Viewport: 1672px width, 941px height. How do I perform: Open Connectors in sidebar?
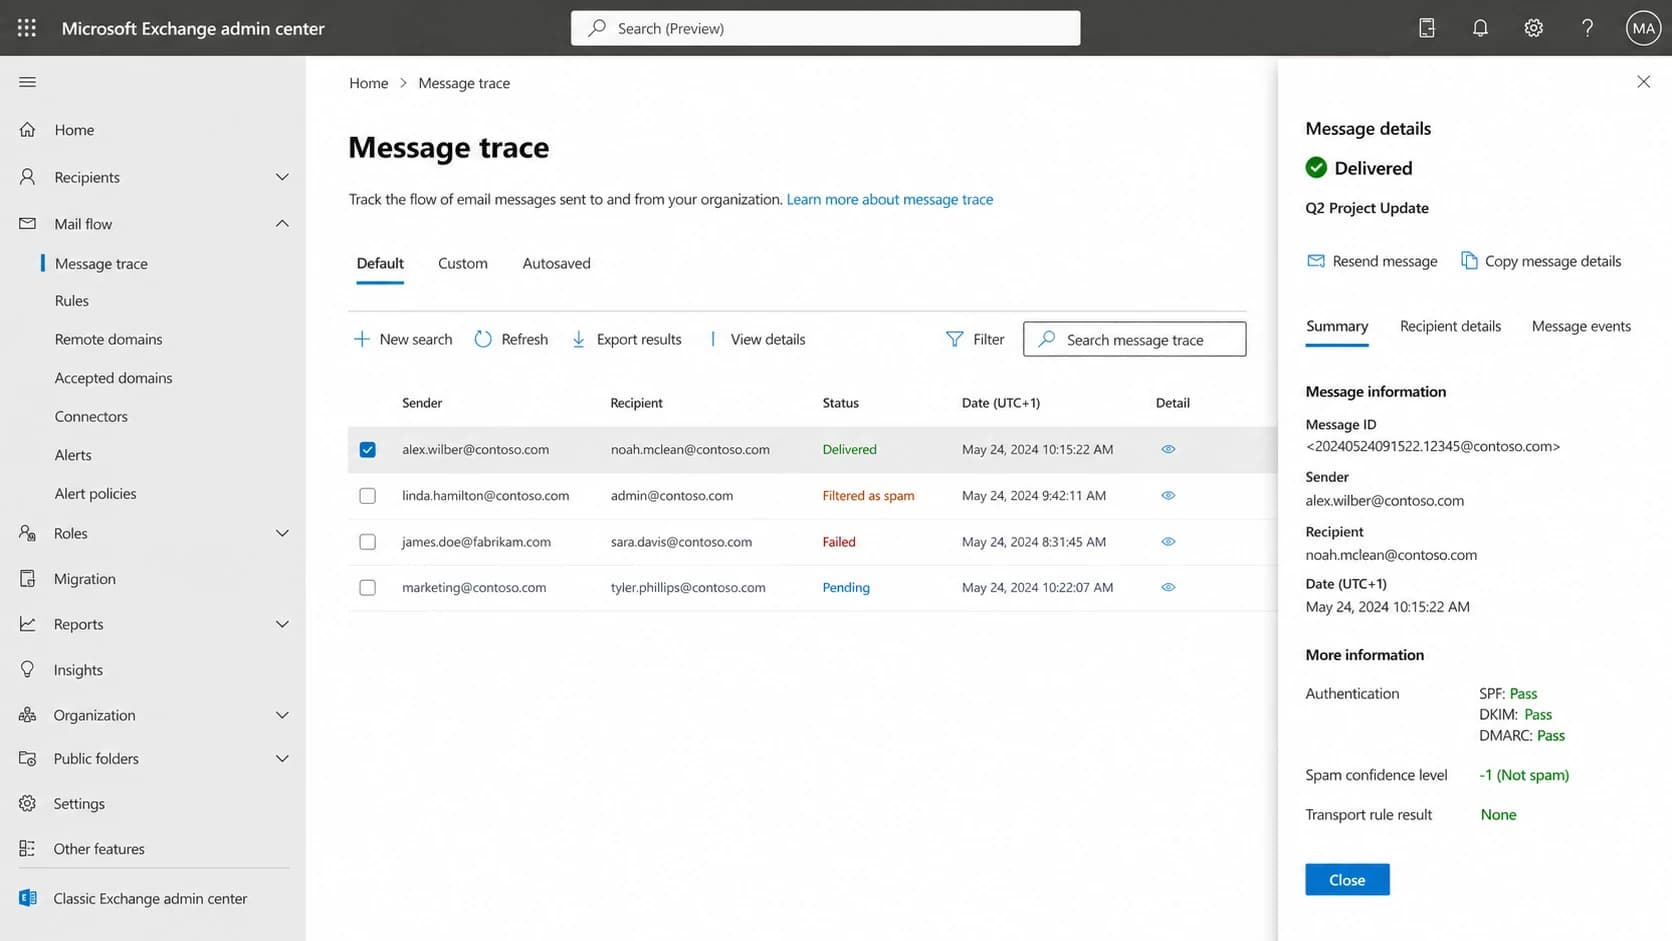(x=91, y=416)
